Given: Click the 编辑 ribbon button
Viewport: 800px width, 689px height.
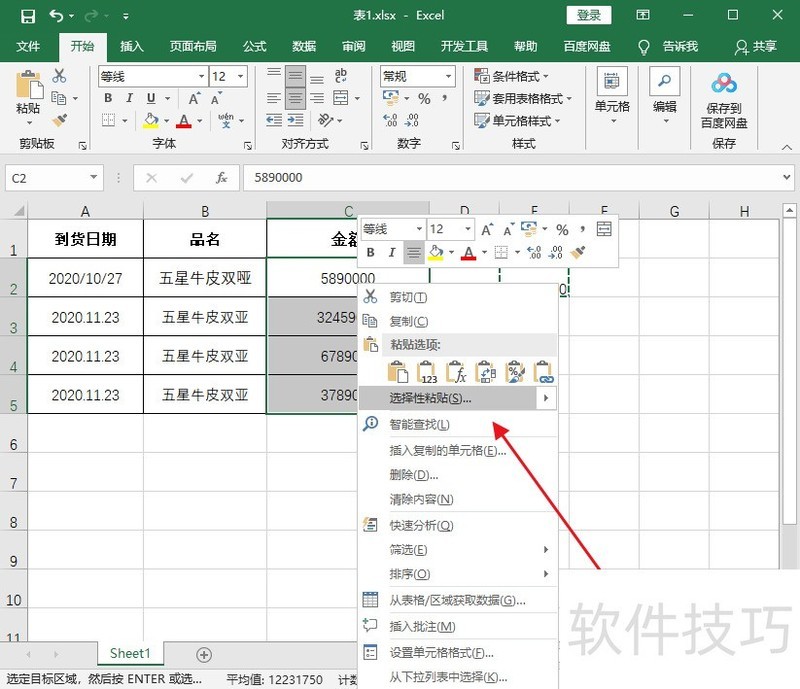Looking at the screenshot, I should (x=665, y=96).
